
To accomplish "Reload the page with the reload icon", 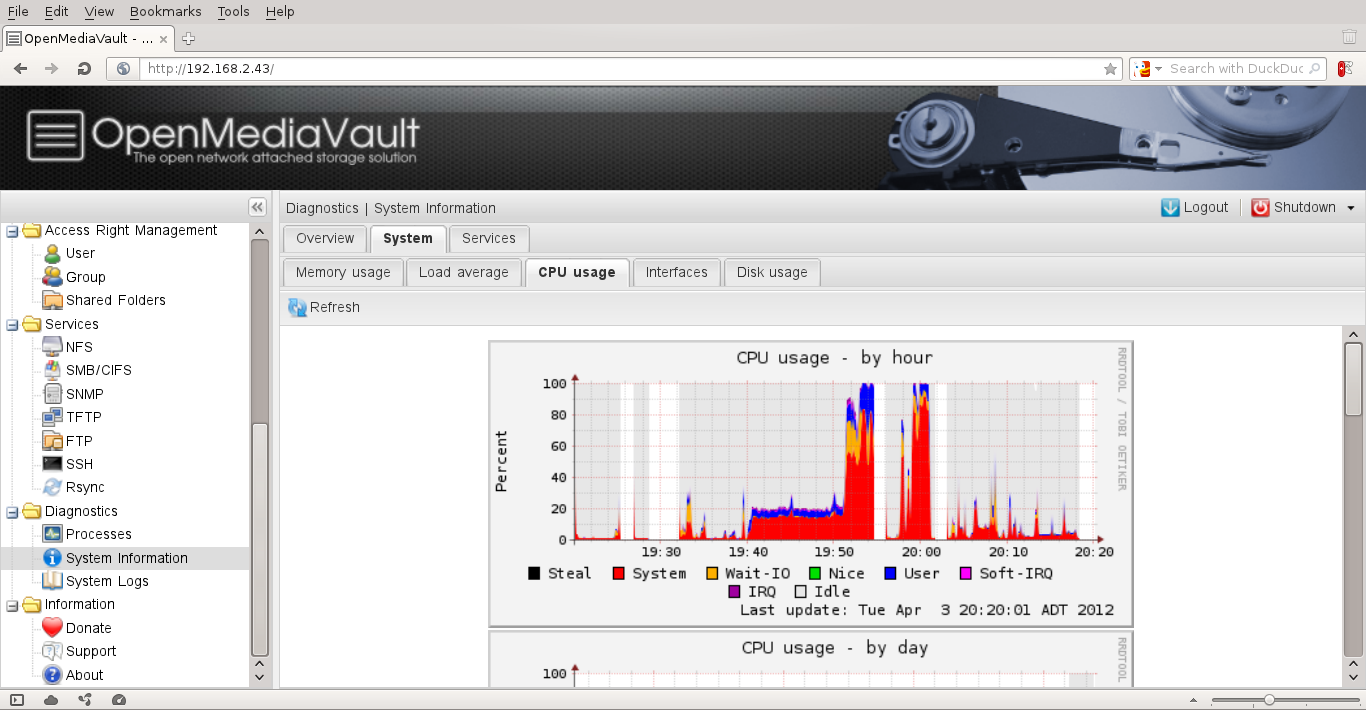I will tap(84, 69).
